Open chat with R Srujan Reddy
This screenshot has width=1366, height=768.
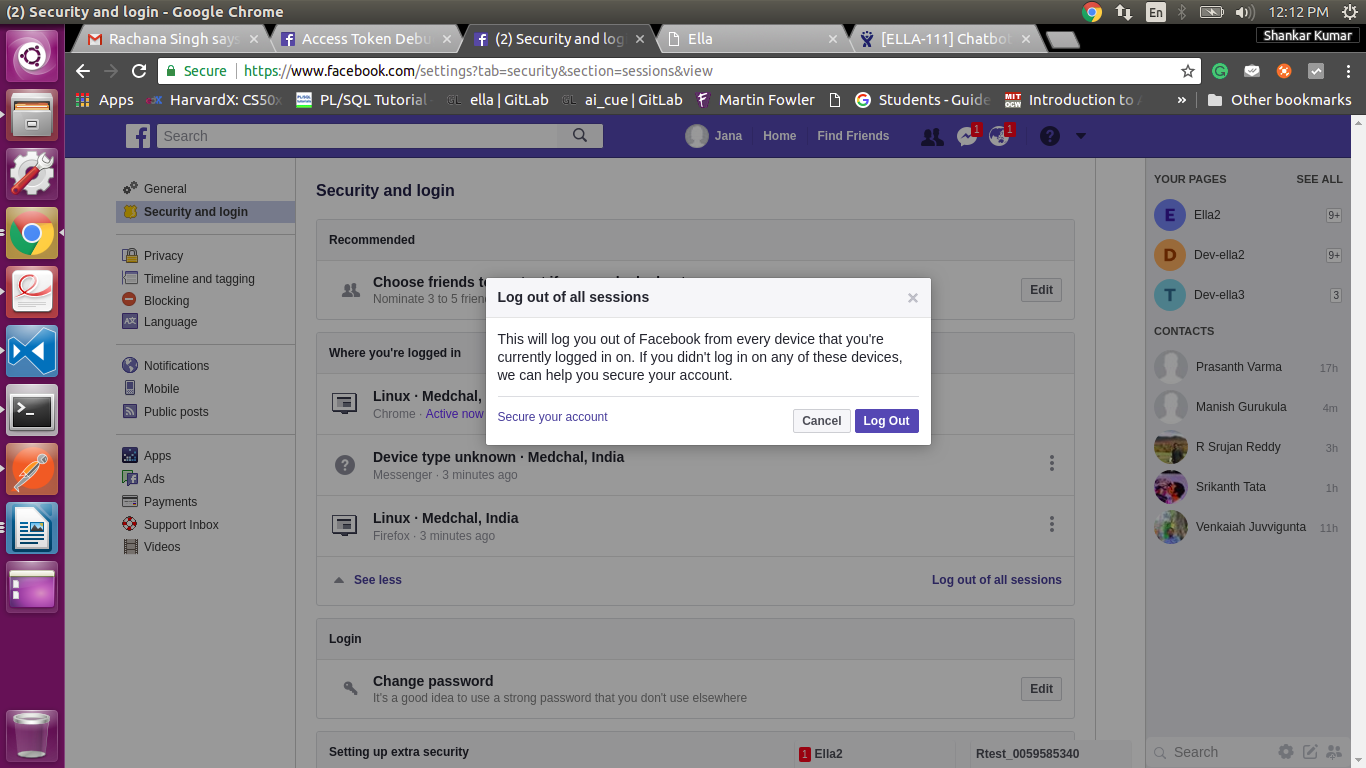[1248, 447]
